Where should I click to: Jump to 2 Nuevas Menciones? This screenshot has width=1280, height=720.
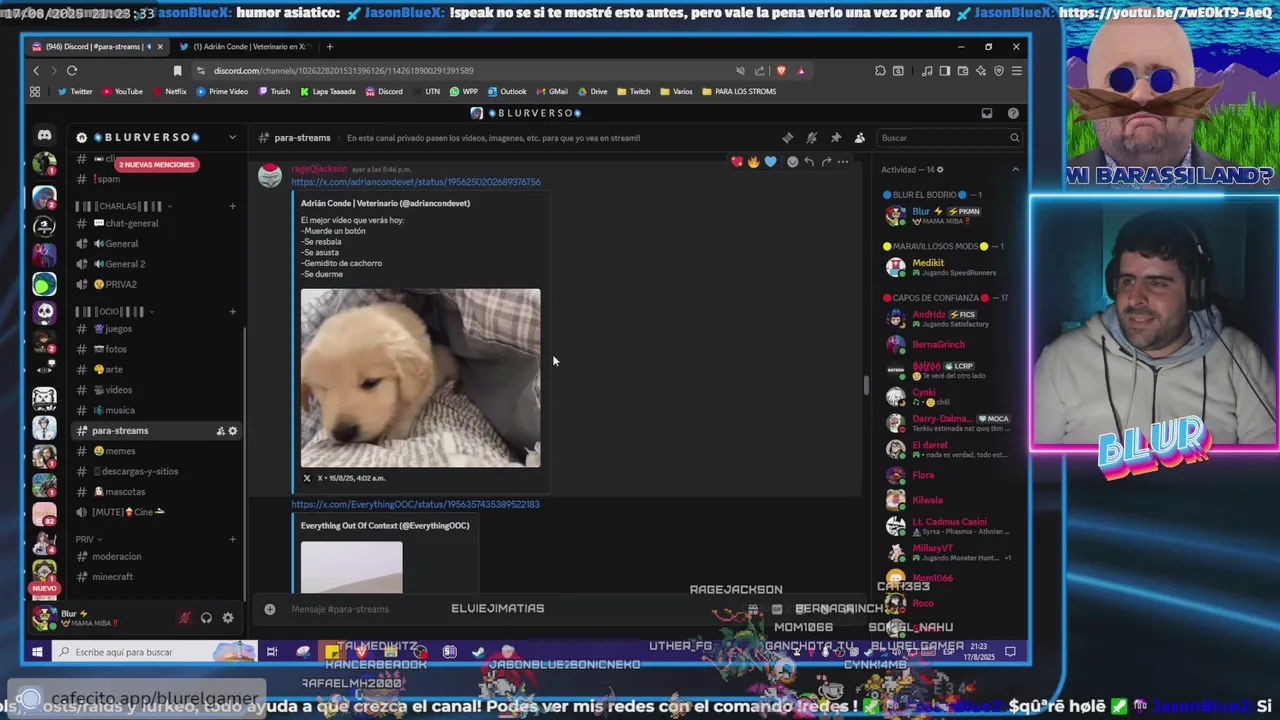[x=157, y=164]
